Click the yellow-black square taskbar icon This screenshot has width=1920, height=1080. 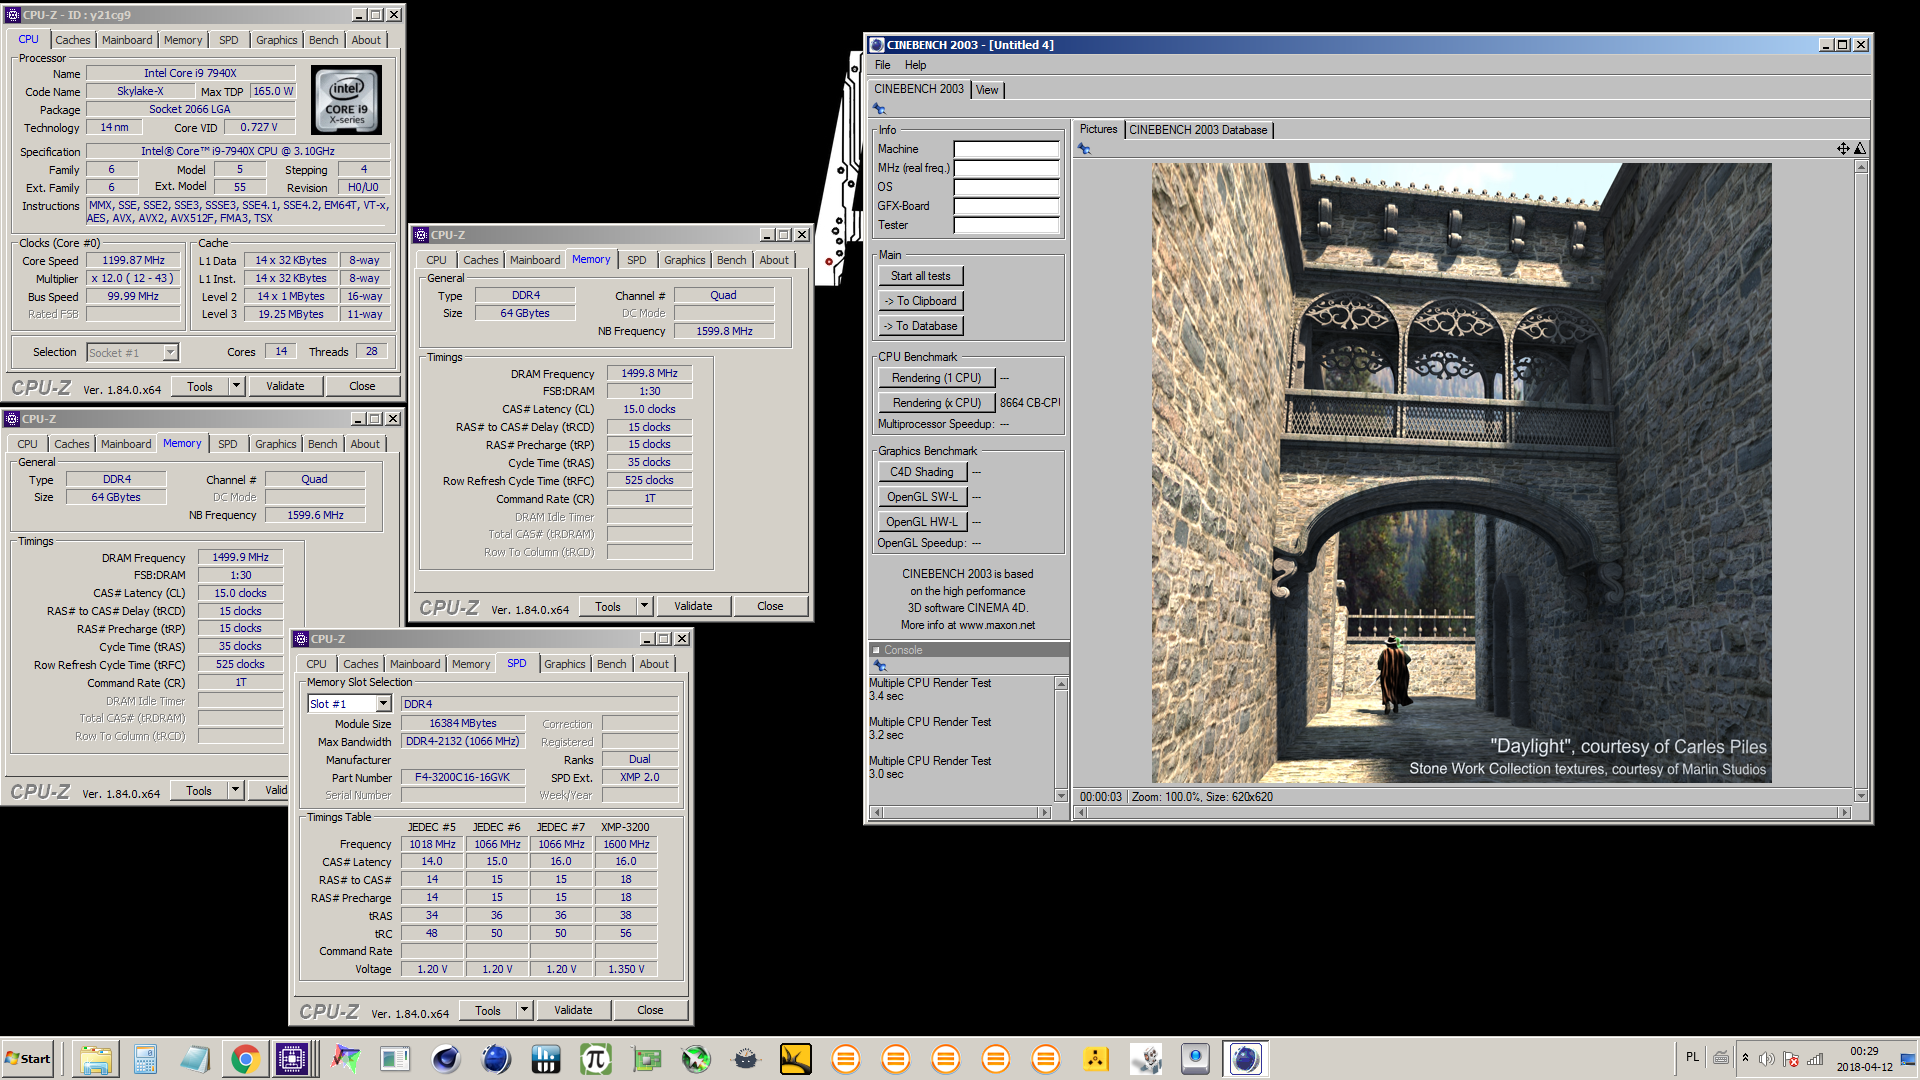point(796,1059)
